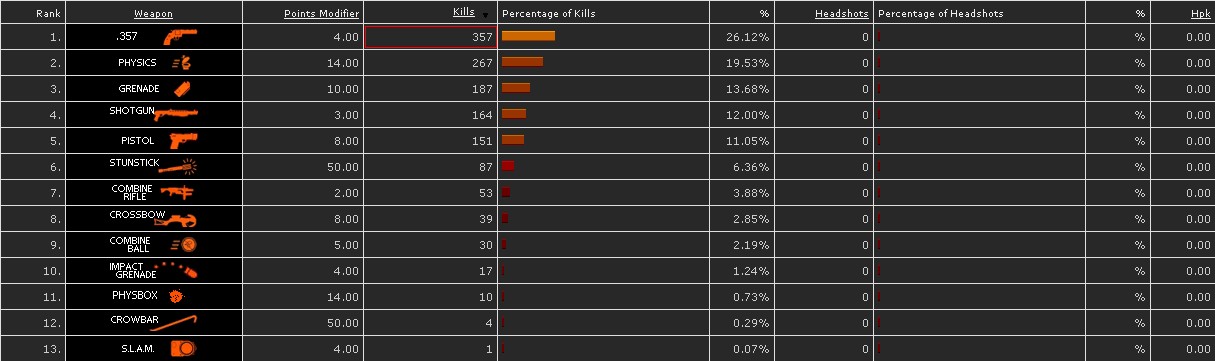The height and width of the screenshot is (361, 1215).
Task: Sort table by Weapon column header
Action: click(x=154, y=14)
